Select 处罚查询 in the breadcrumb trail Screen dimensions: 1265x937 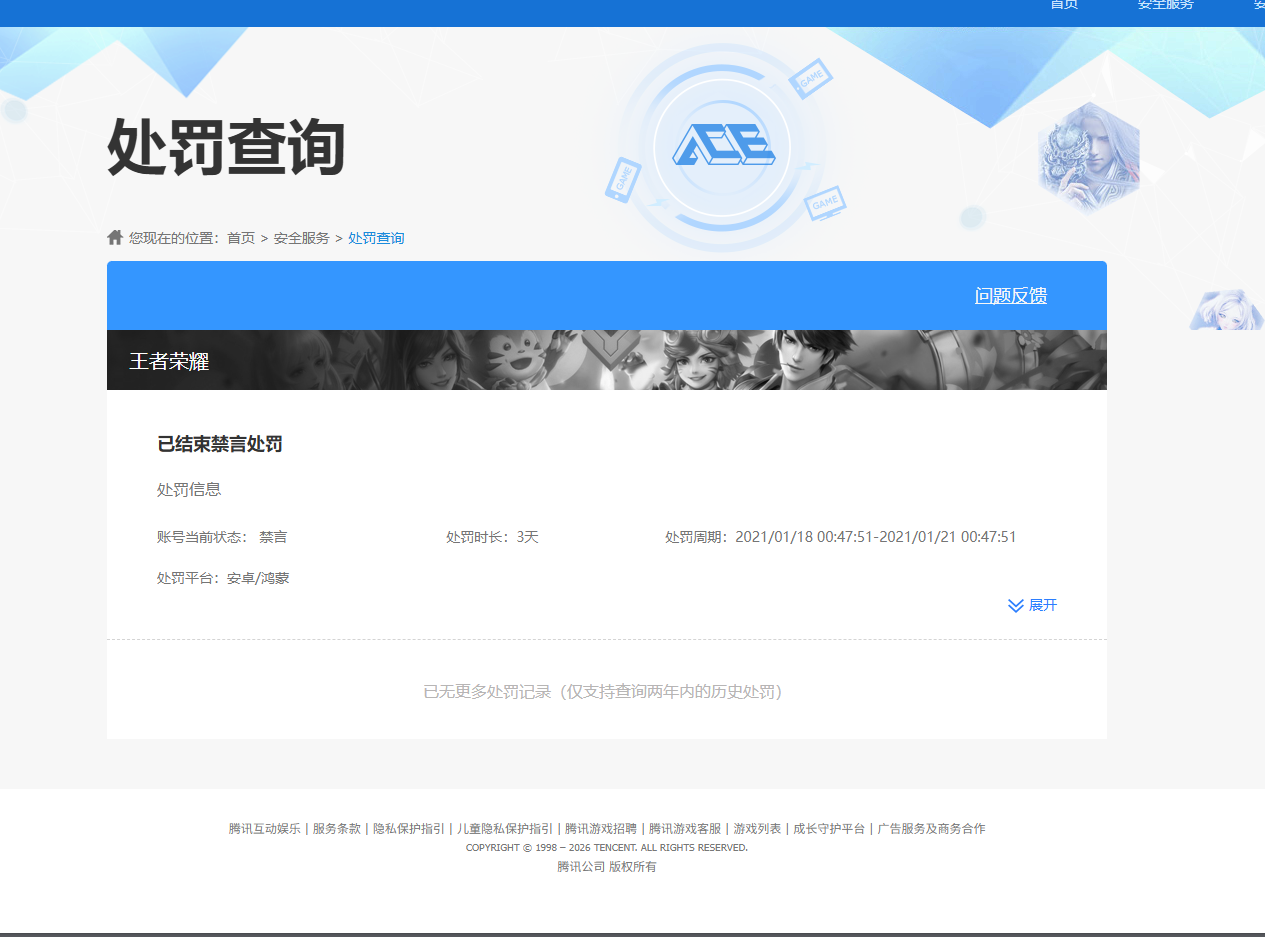(x=376, y=237)
